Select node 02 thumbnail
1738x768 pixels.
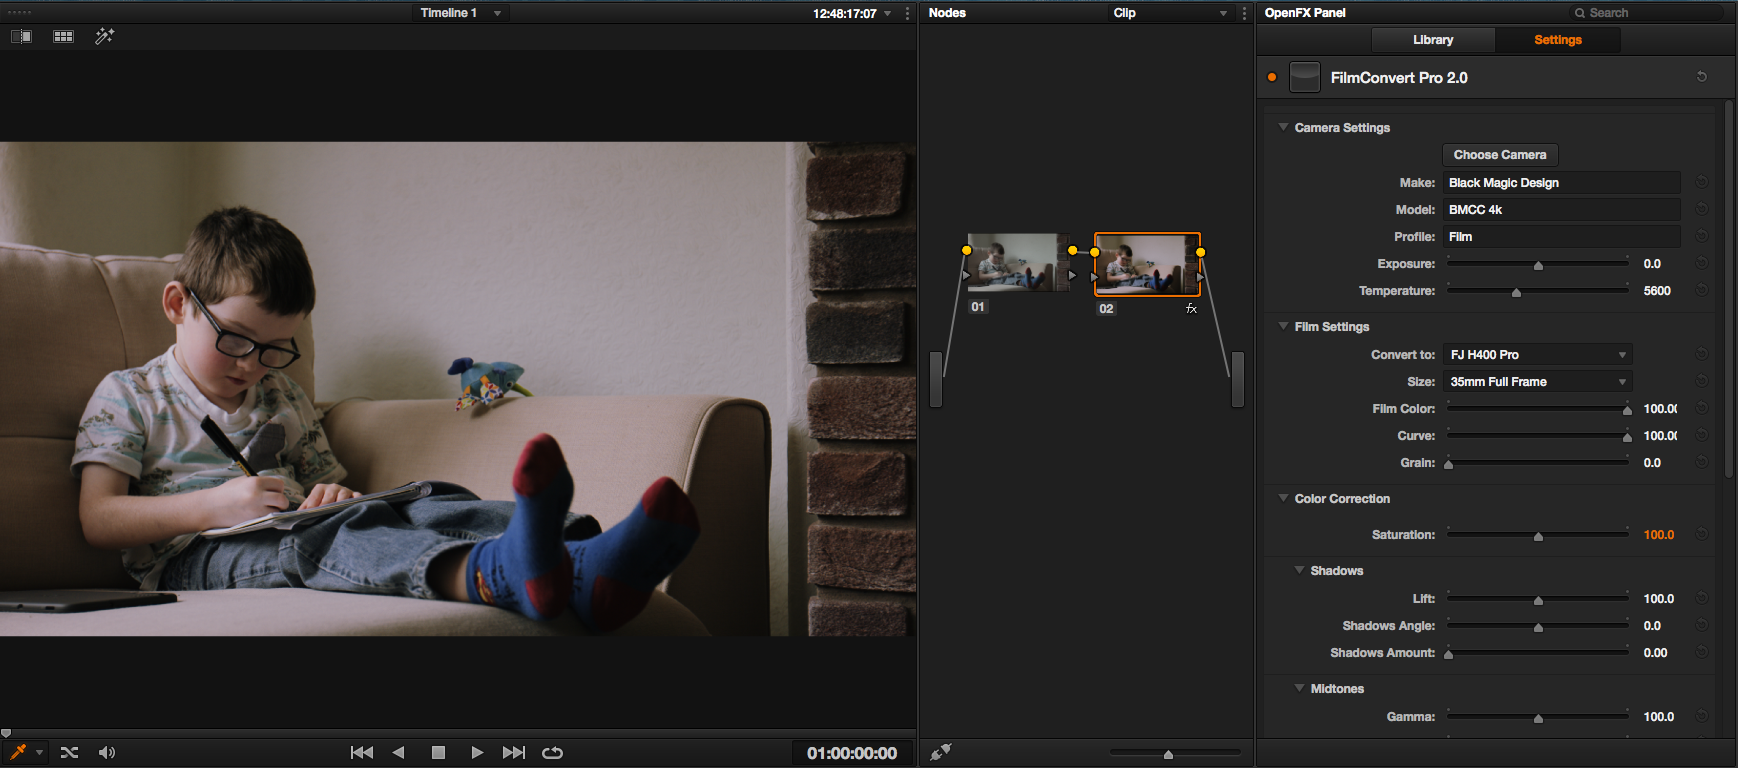(x=1147, y=264)
